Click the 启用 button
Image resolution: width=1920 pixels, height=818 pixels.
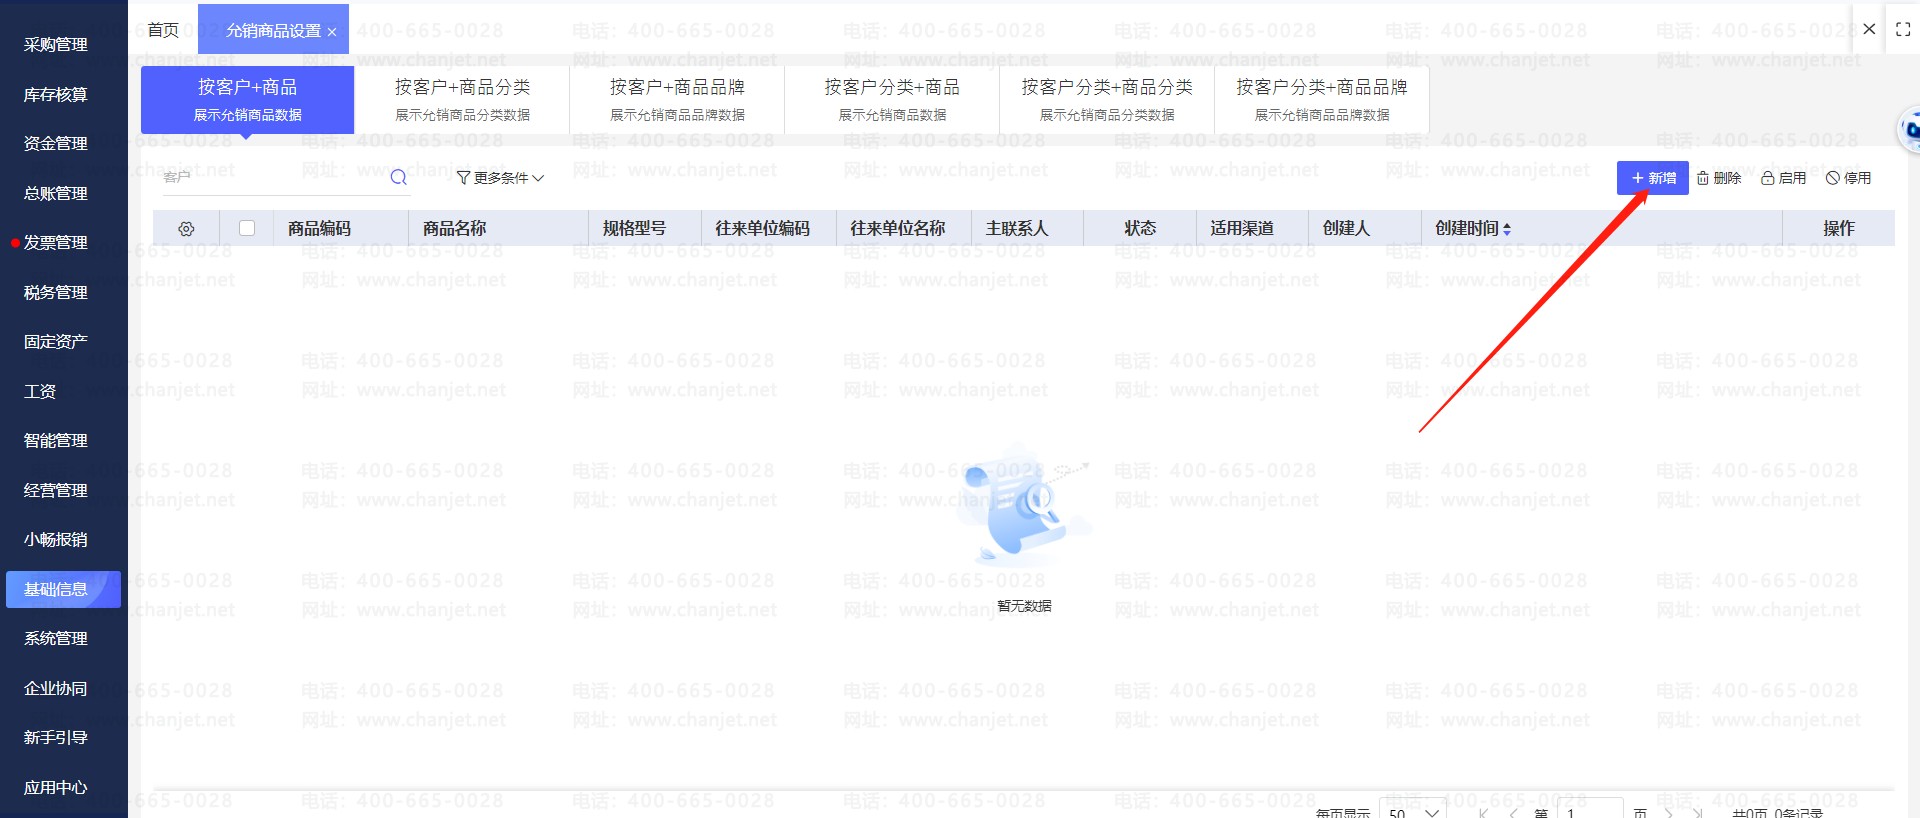pos(1784,178)
